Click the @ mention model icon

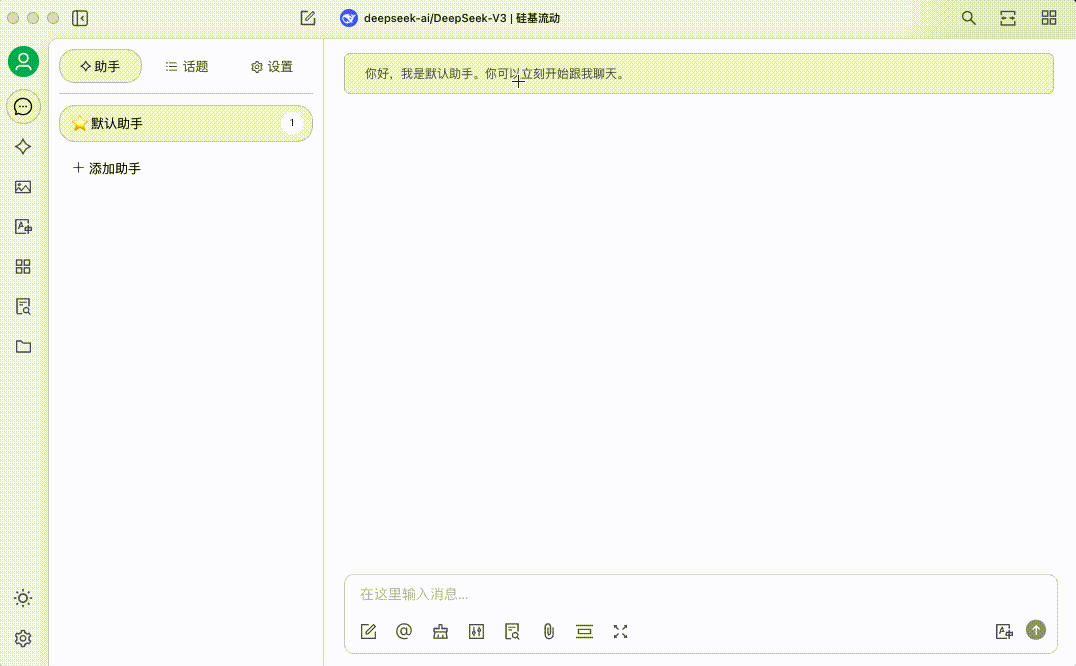[x=404, y=631]
